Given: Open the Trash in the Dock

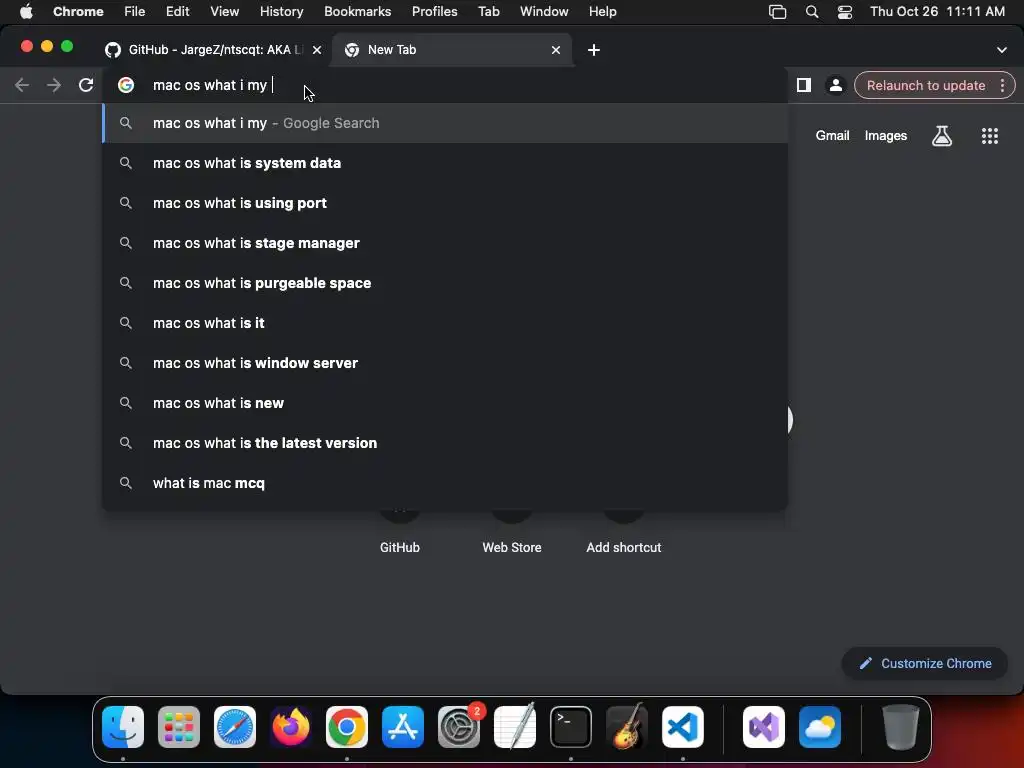Looking at the screenshot, I should tap(901, 727).
